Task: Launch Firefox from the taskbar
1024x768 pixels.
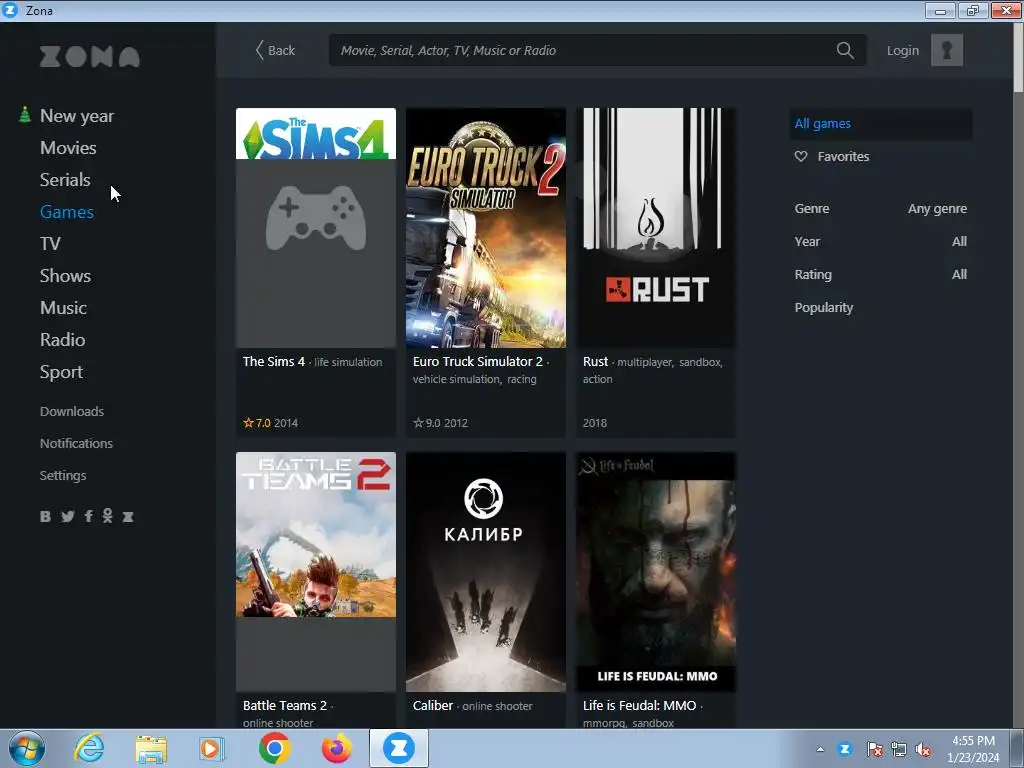Action: (336, 748)
